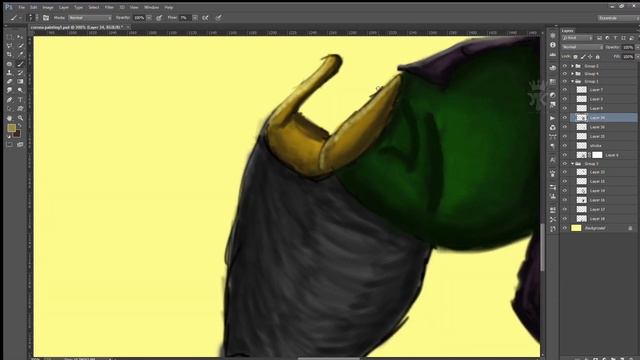Viewport: 640px width, 360px height.
Task: Toggle pressure for opacity button
Action: coord(159,18)
